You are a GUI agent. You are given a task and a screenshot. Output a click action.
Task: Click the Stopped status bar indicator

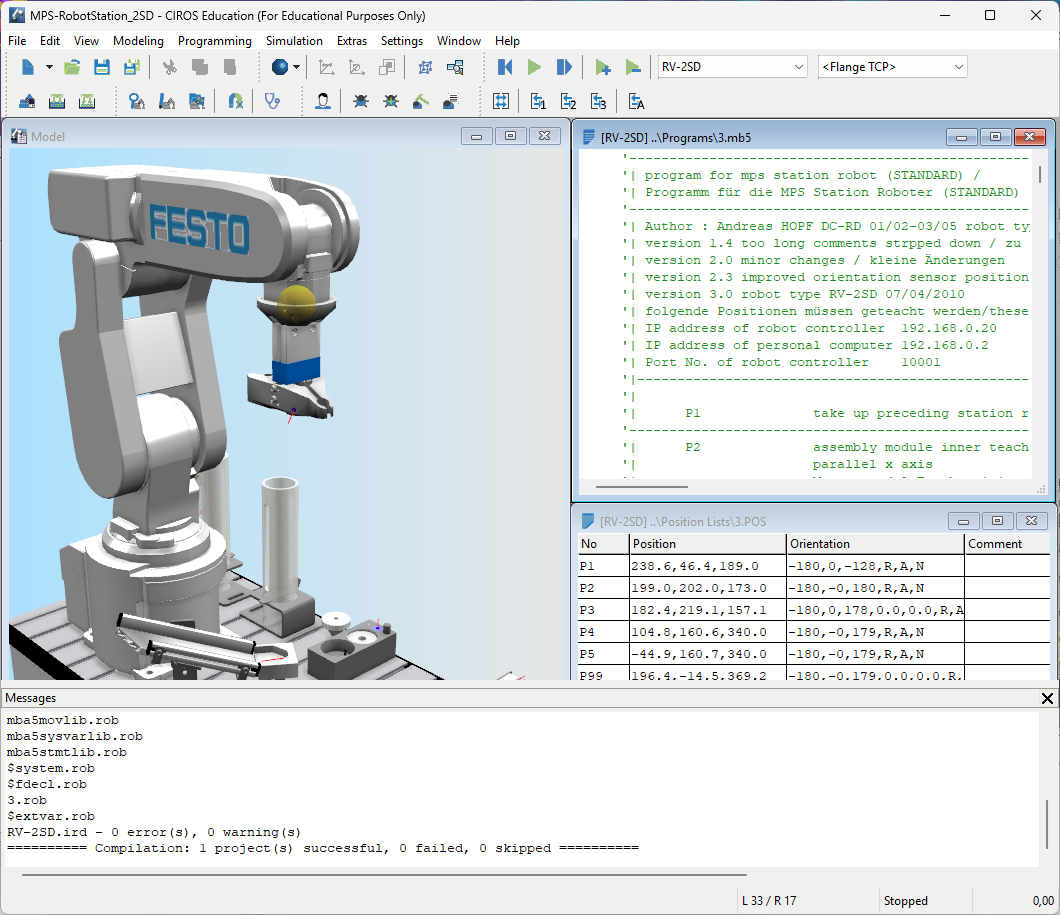pyautogui.click(x=905, y=901)
